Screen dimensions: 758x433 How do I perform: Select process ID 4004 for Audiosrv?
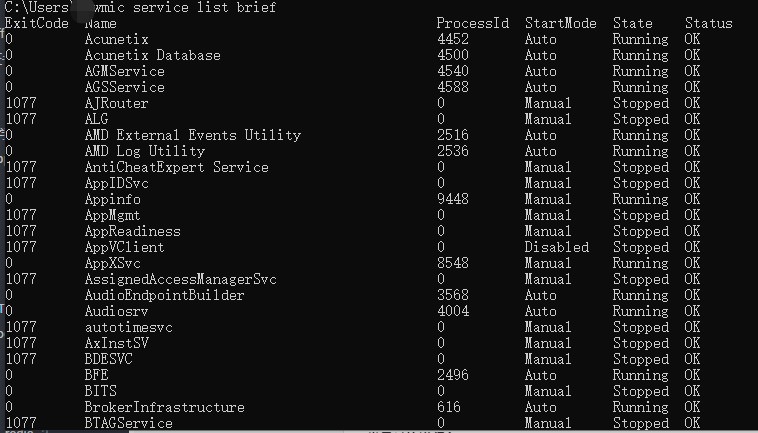coord(452,311)
